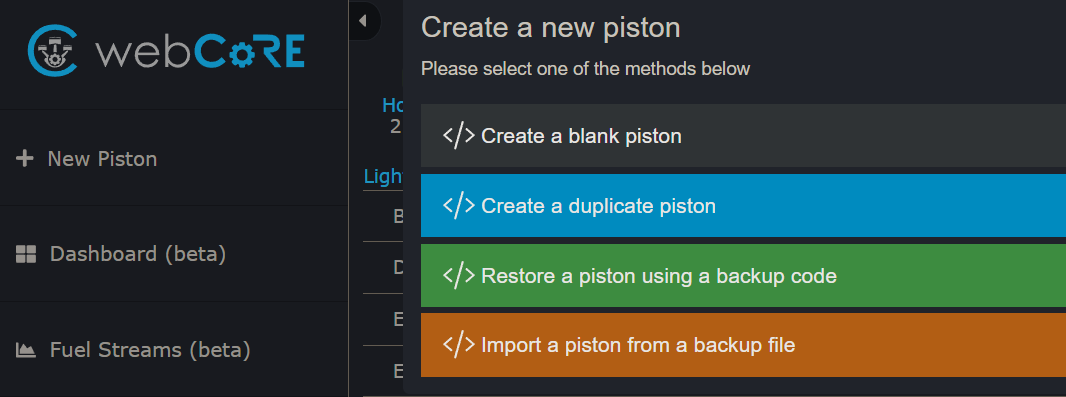
Task: Click the webCoRE wordmark text
Action: 200,51
